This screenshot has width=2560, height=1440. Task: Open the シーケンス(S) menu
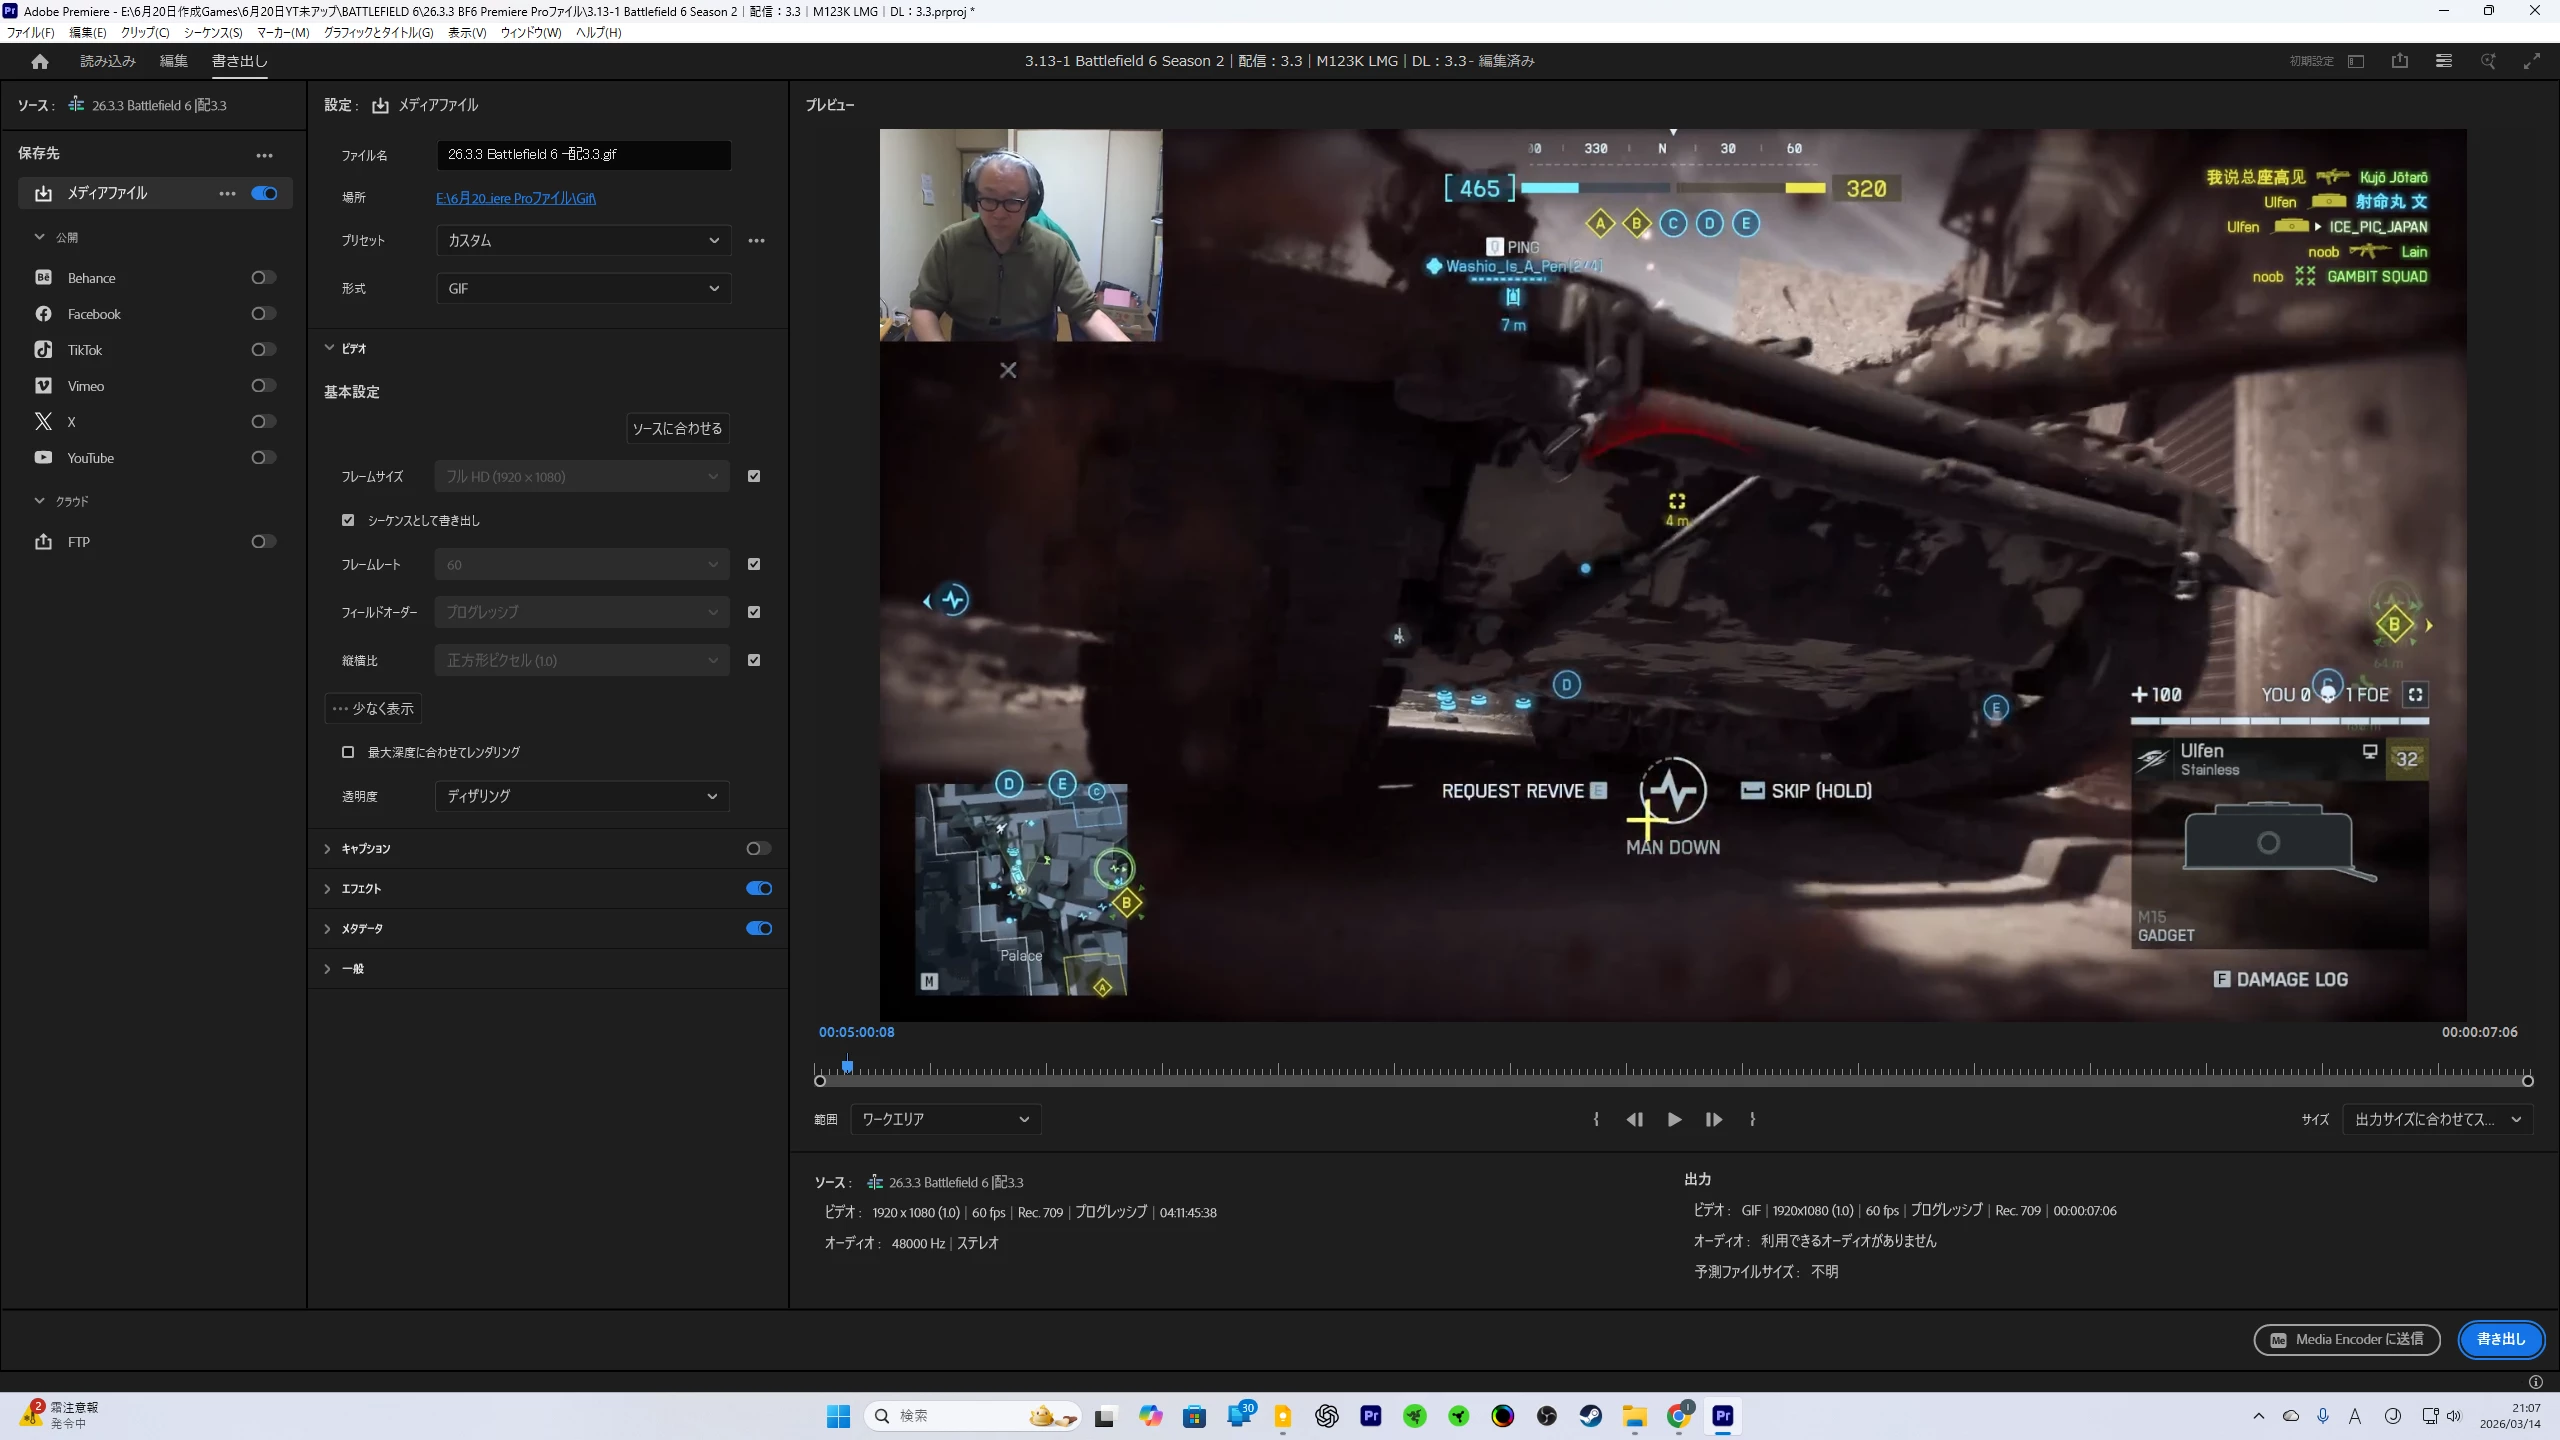(212, 32)
